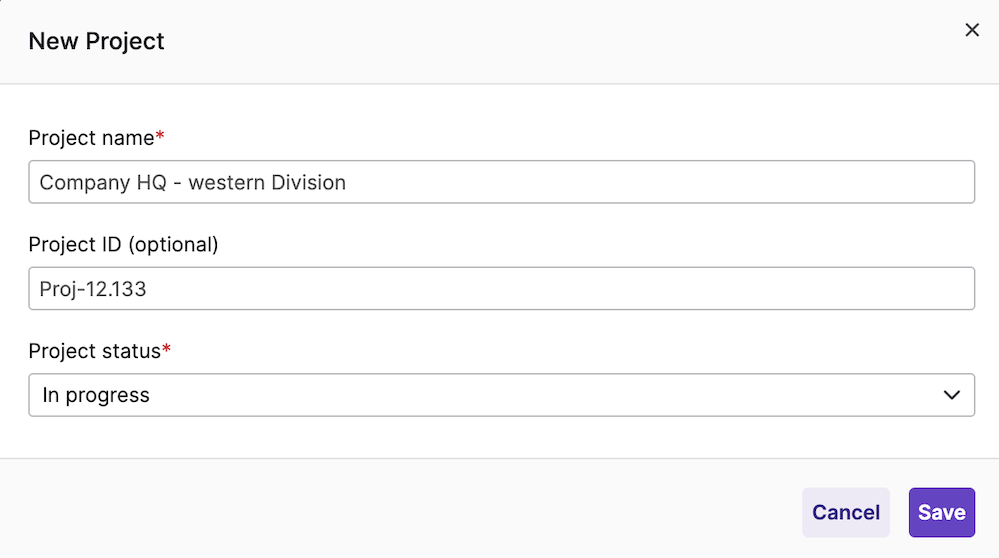Click the 'Project name' field label
This screenshot has height=558, width=999.
click(91, 138)
